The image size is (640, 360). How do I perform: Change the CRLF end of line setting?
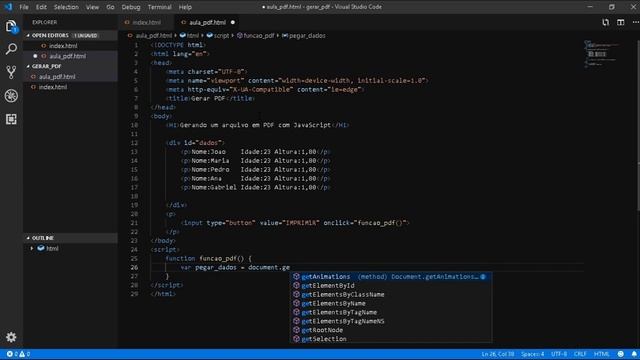coord(580,354)
